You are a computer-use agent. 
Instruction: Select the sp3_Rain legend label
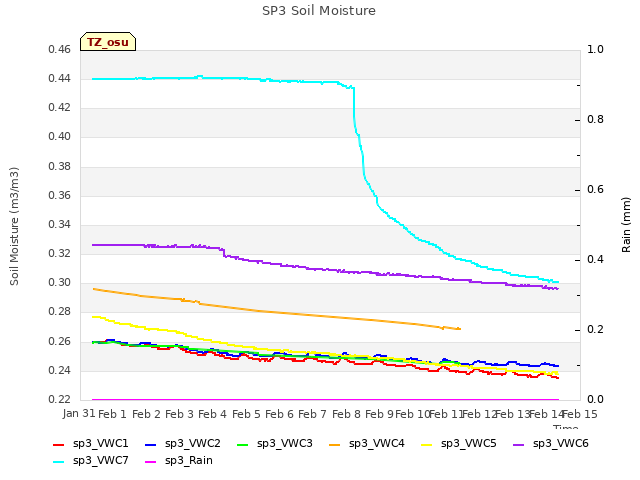[x=189, y=461]
